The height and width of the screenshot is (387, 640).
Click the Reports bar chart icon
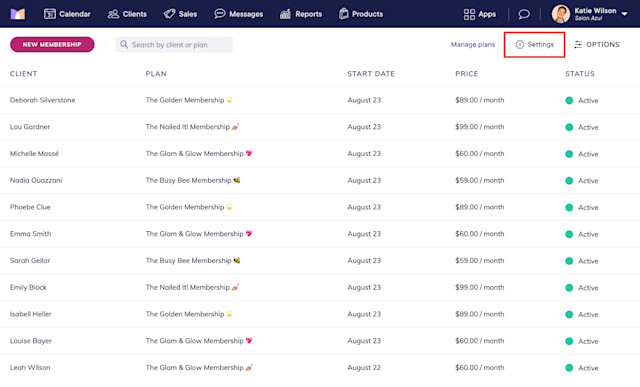click(x=285, y=14)
